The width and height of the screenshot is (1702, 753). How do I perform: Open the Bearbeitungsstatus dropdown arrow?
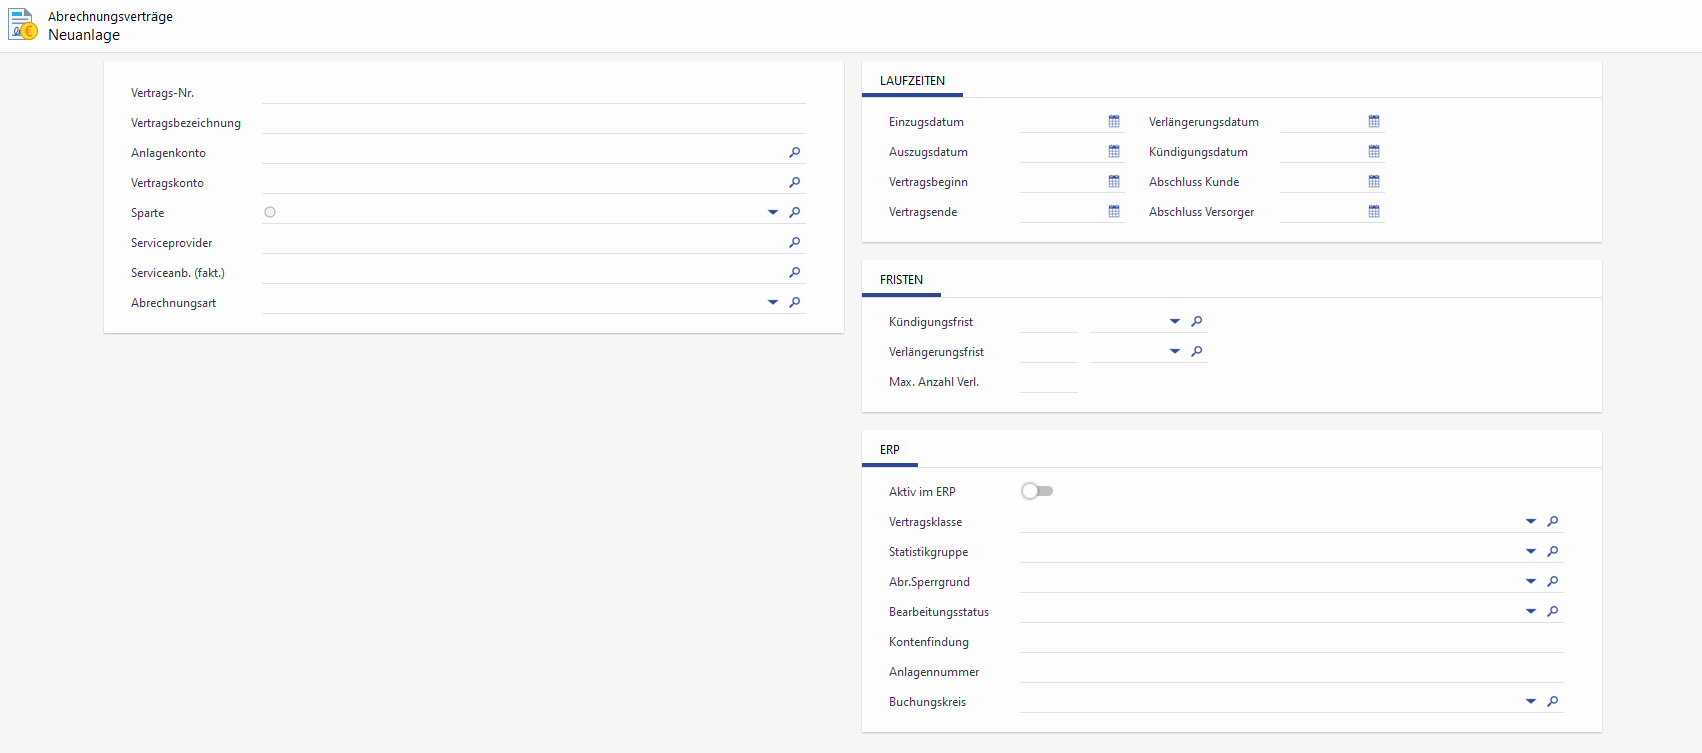coord(1530,612)
